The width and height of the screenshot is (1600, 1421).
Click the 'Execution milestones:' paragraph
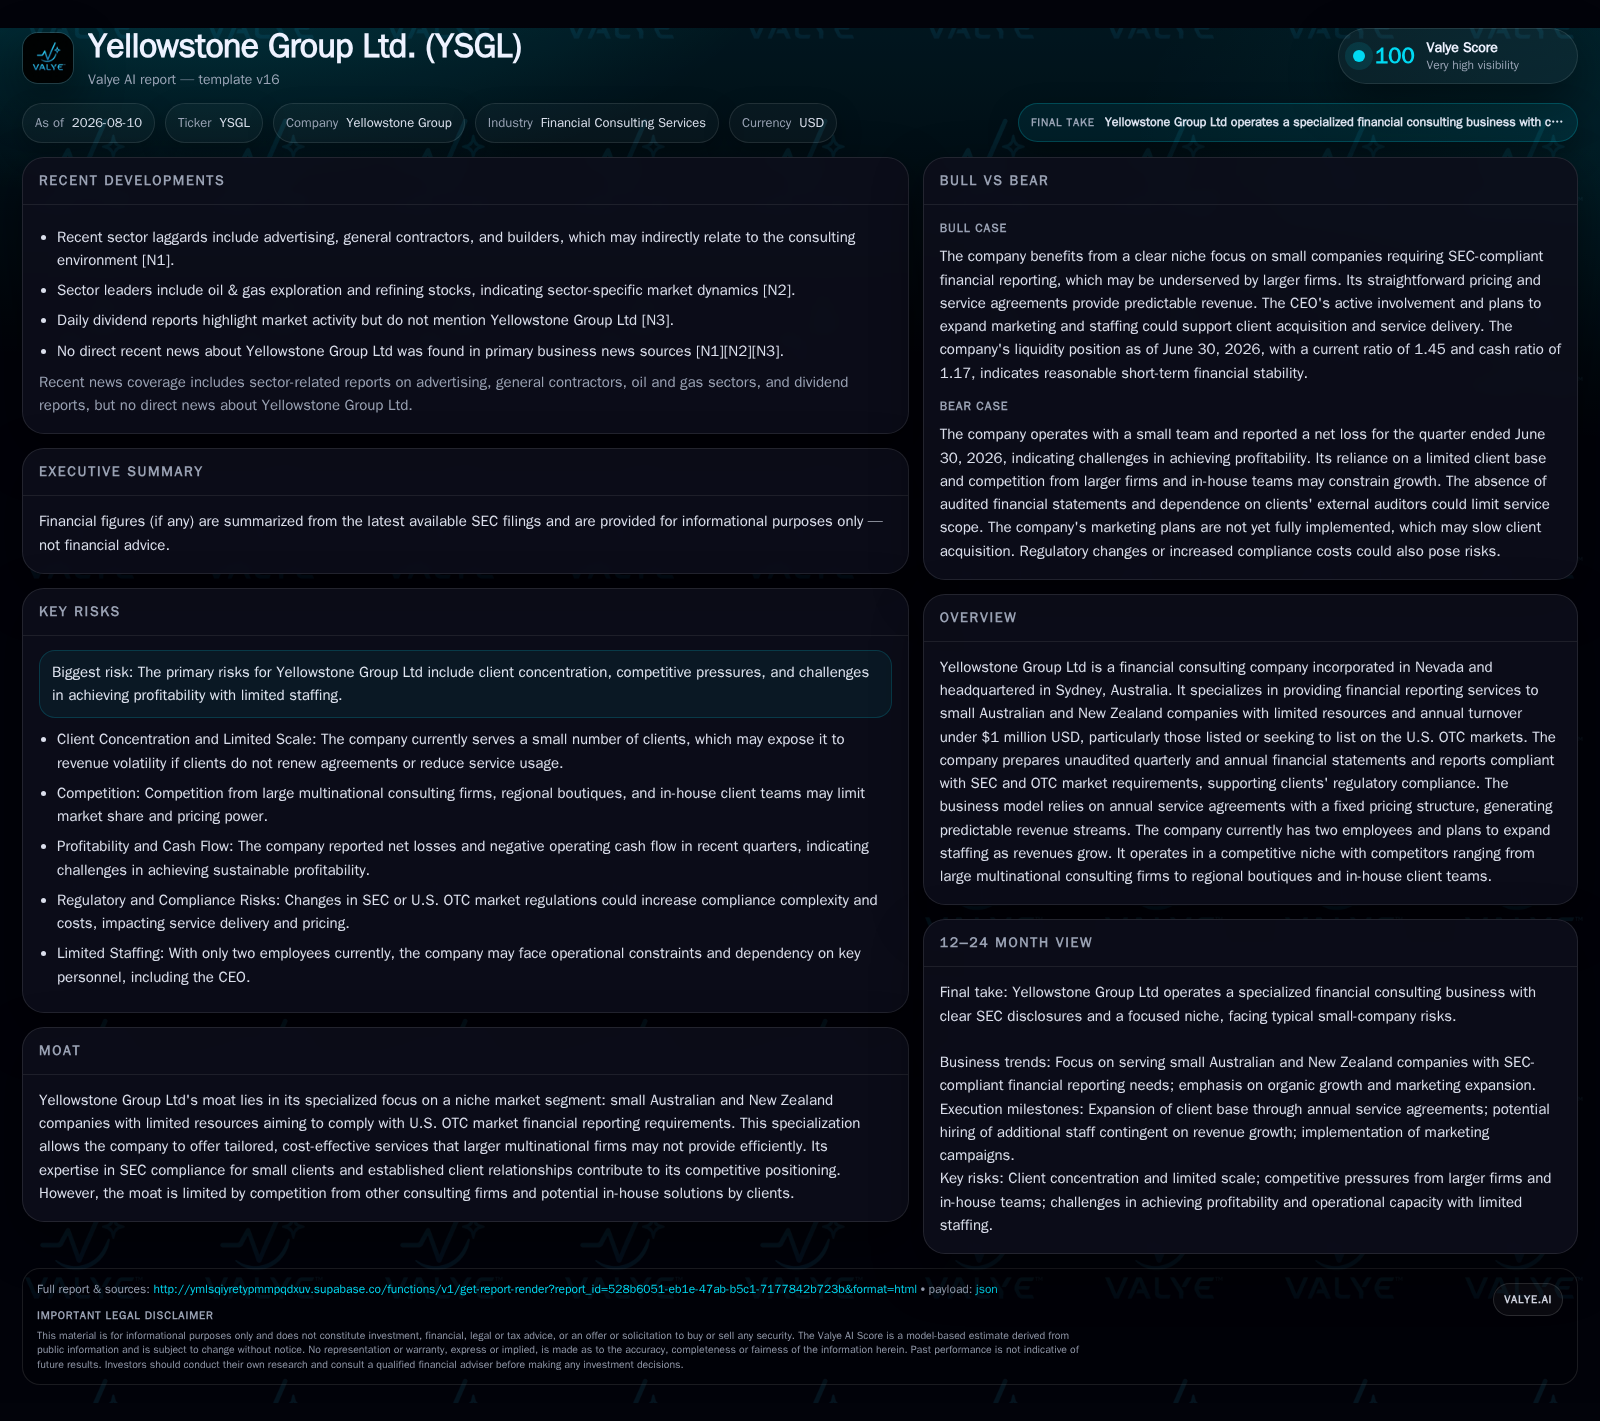click(x=1245, y=1132)
